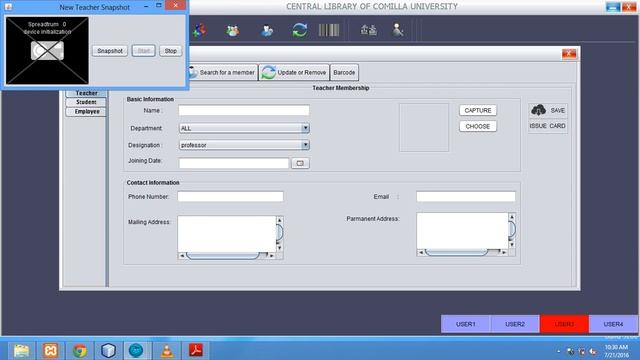Click the disabled Start button

click(x=143, y=51)
